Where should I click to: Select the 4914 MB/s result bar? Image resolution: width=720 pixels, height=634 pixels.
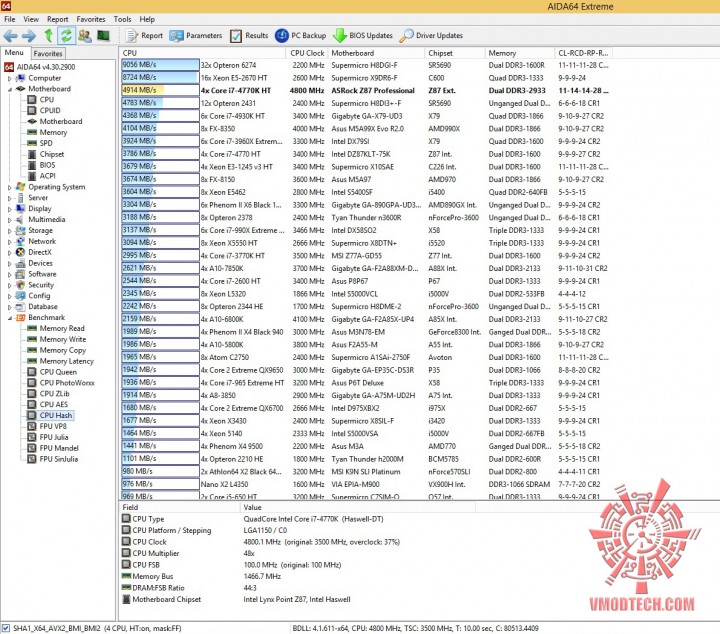[160, 90]
